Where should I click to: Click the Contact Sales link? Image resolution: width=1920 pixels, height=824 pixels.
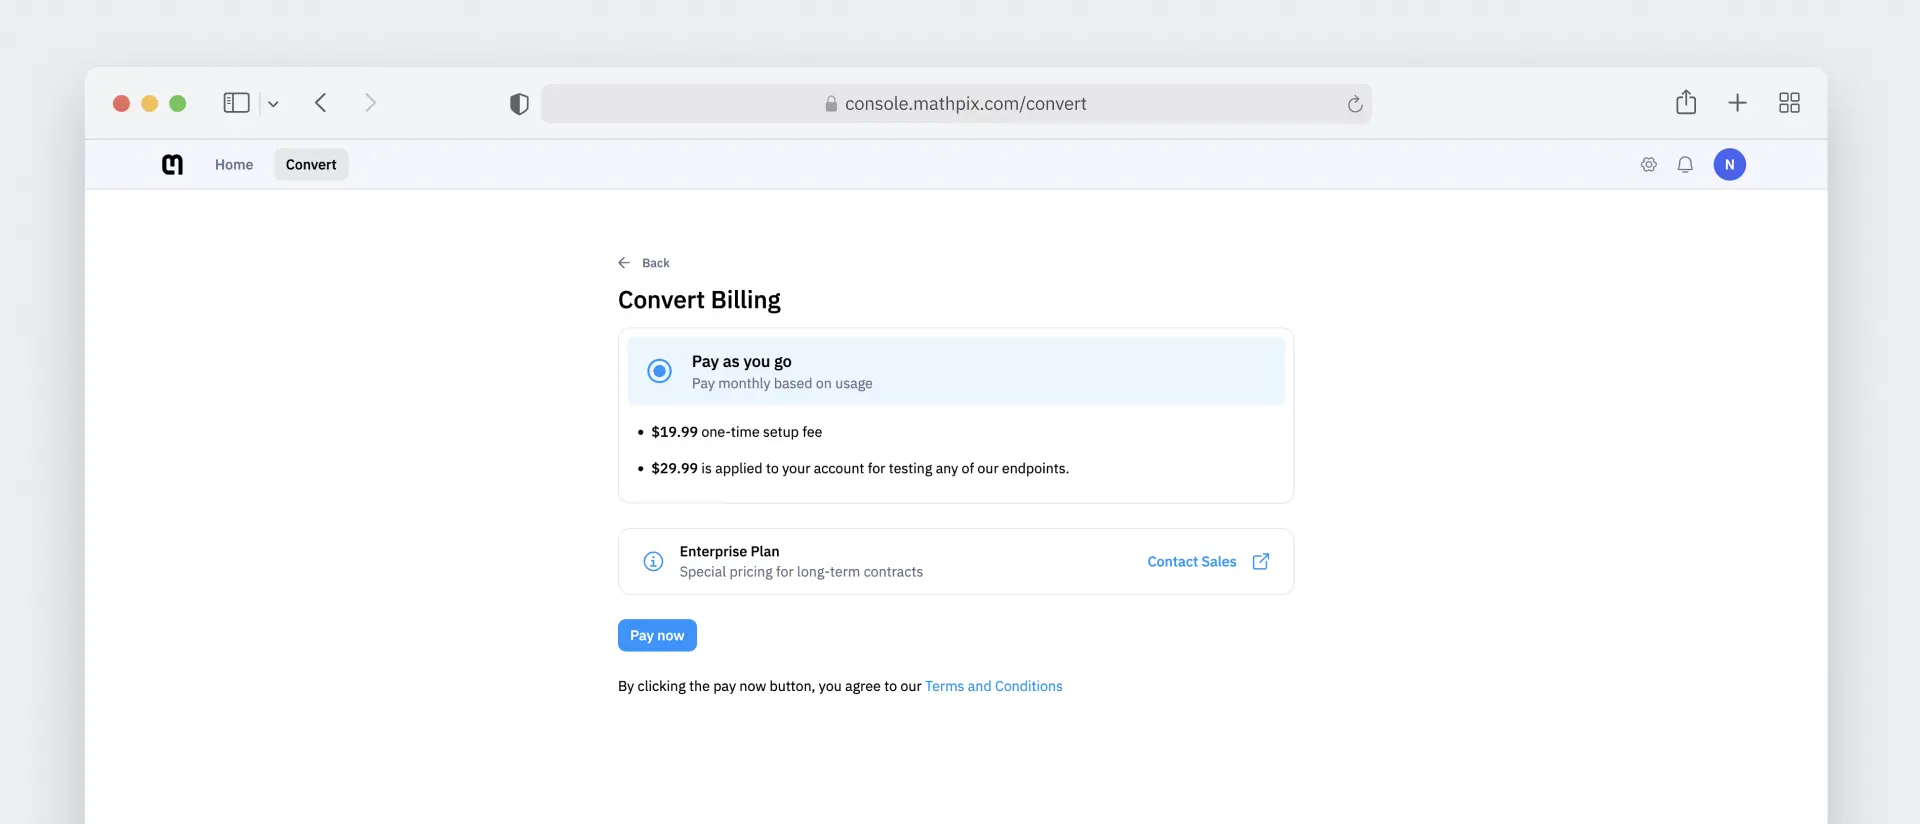click(x=1191, y=561)
